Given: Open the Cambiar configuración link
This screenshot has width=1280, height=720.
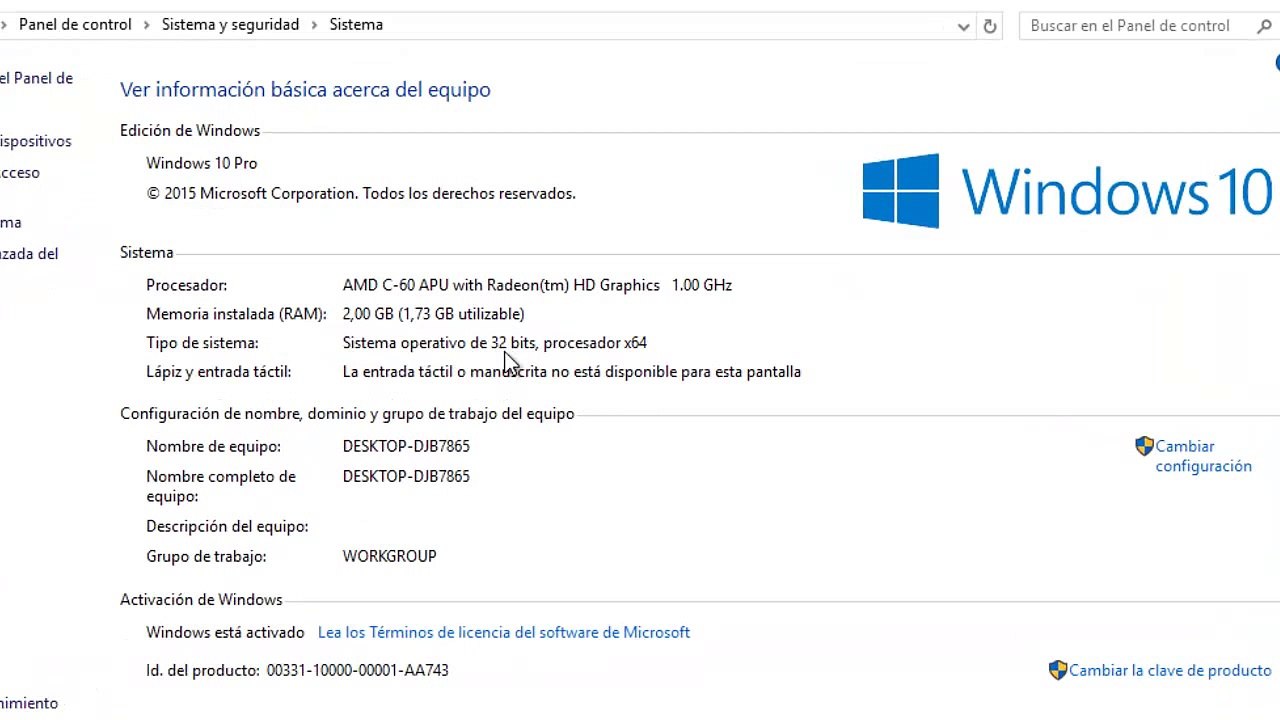Looking at the screenshot, I should click(x=1203, y=456).
